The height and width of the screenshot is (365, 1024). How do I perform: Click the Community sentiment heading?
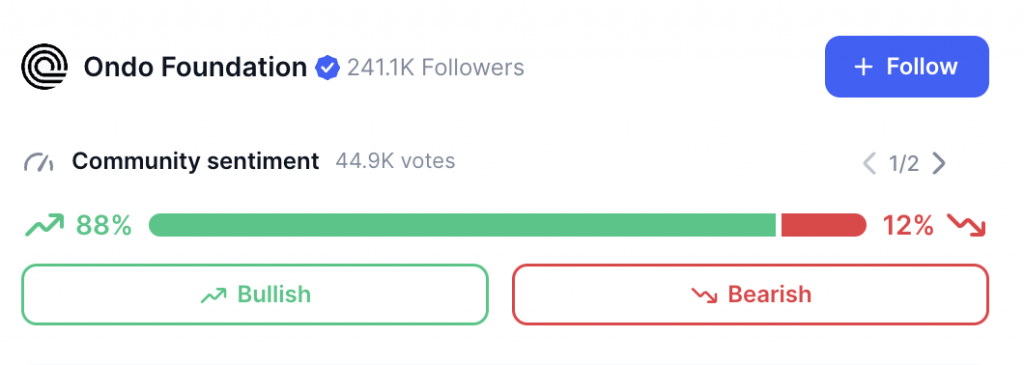(196, 161)
